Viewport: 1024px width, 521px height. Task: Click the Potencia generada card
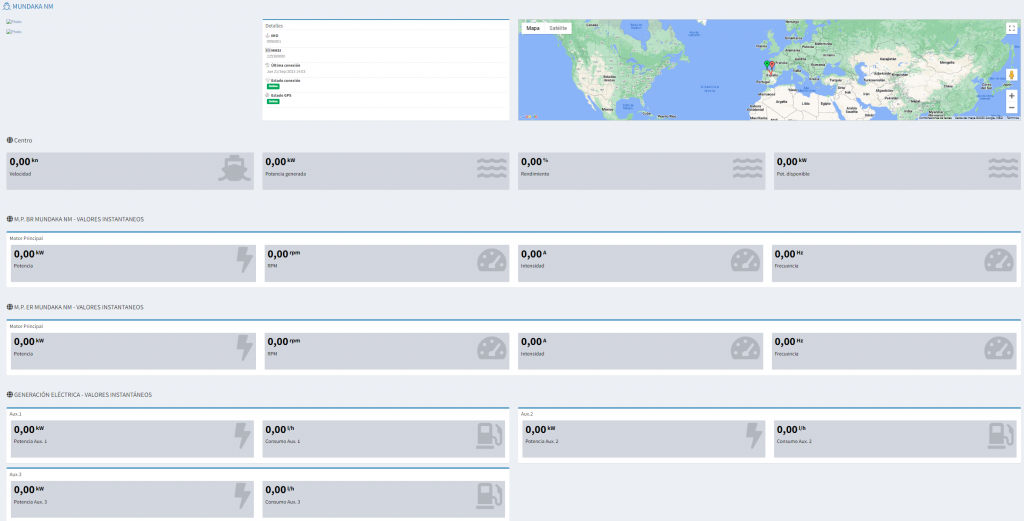[384, 171]
